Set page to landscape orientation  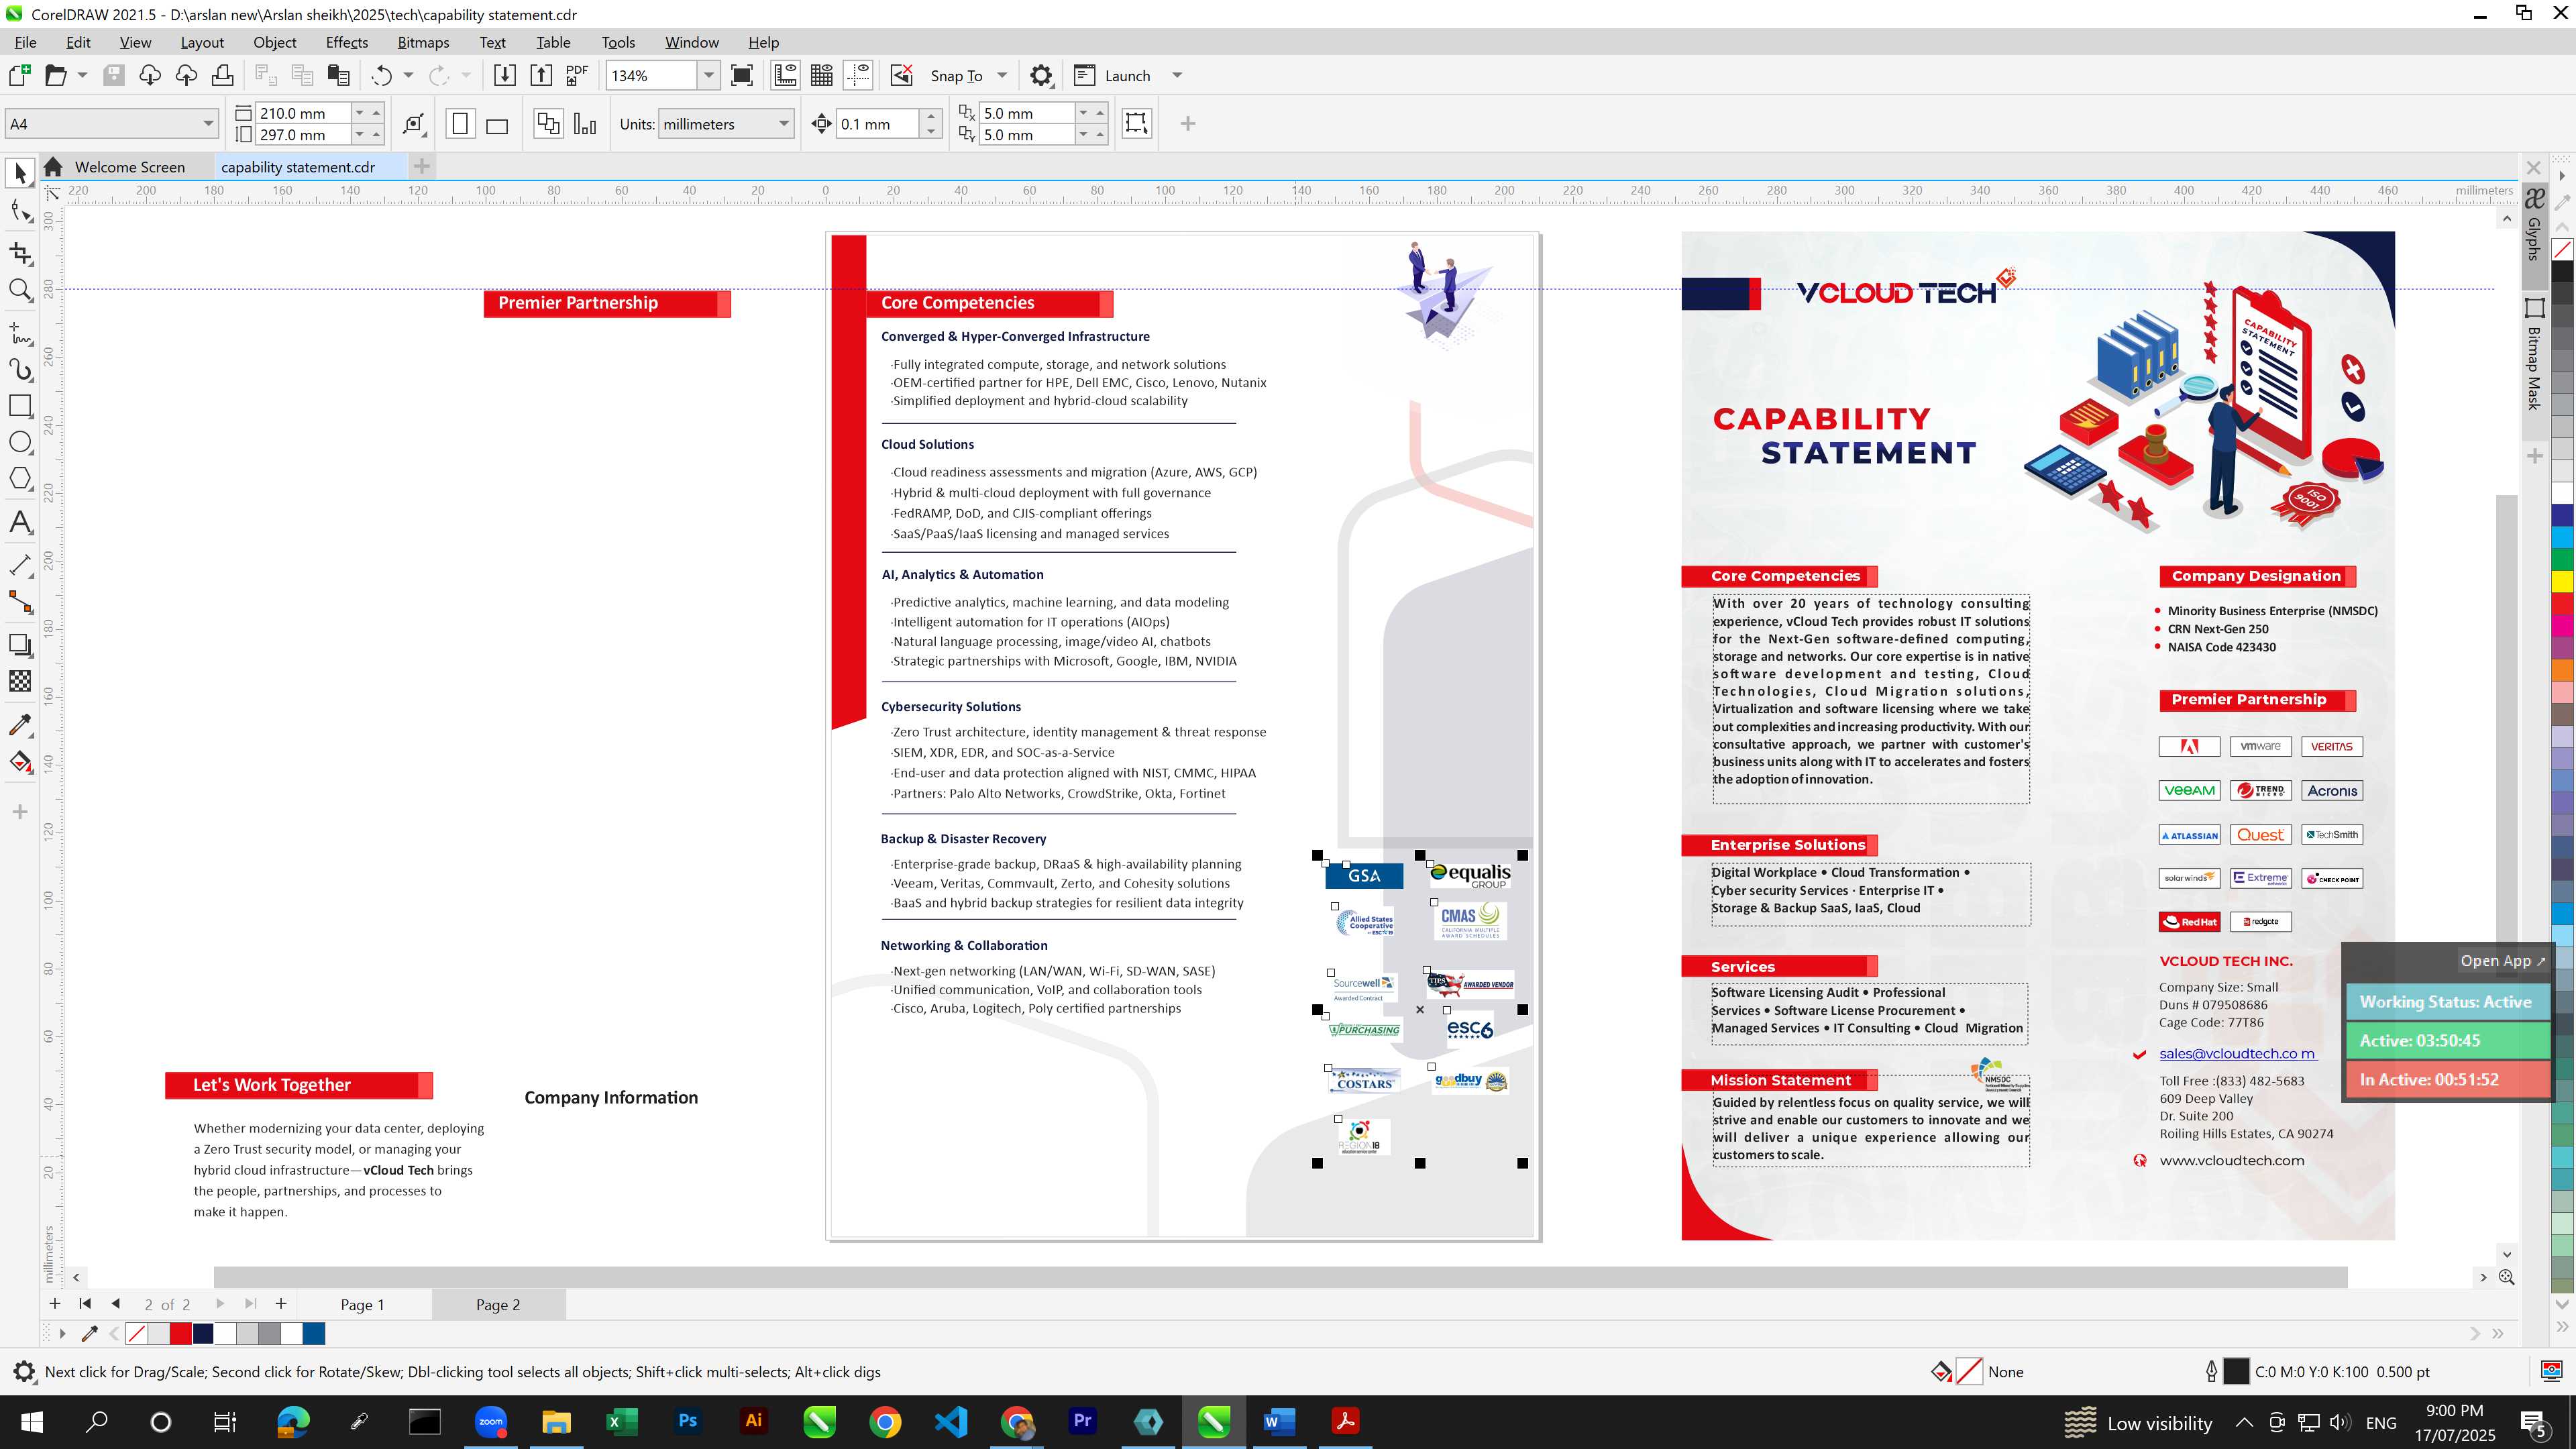pos(497,124)
